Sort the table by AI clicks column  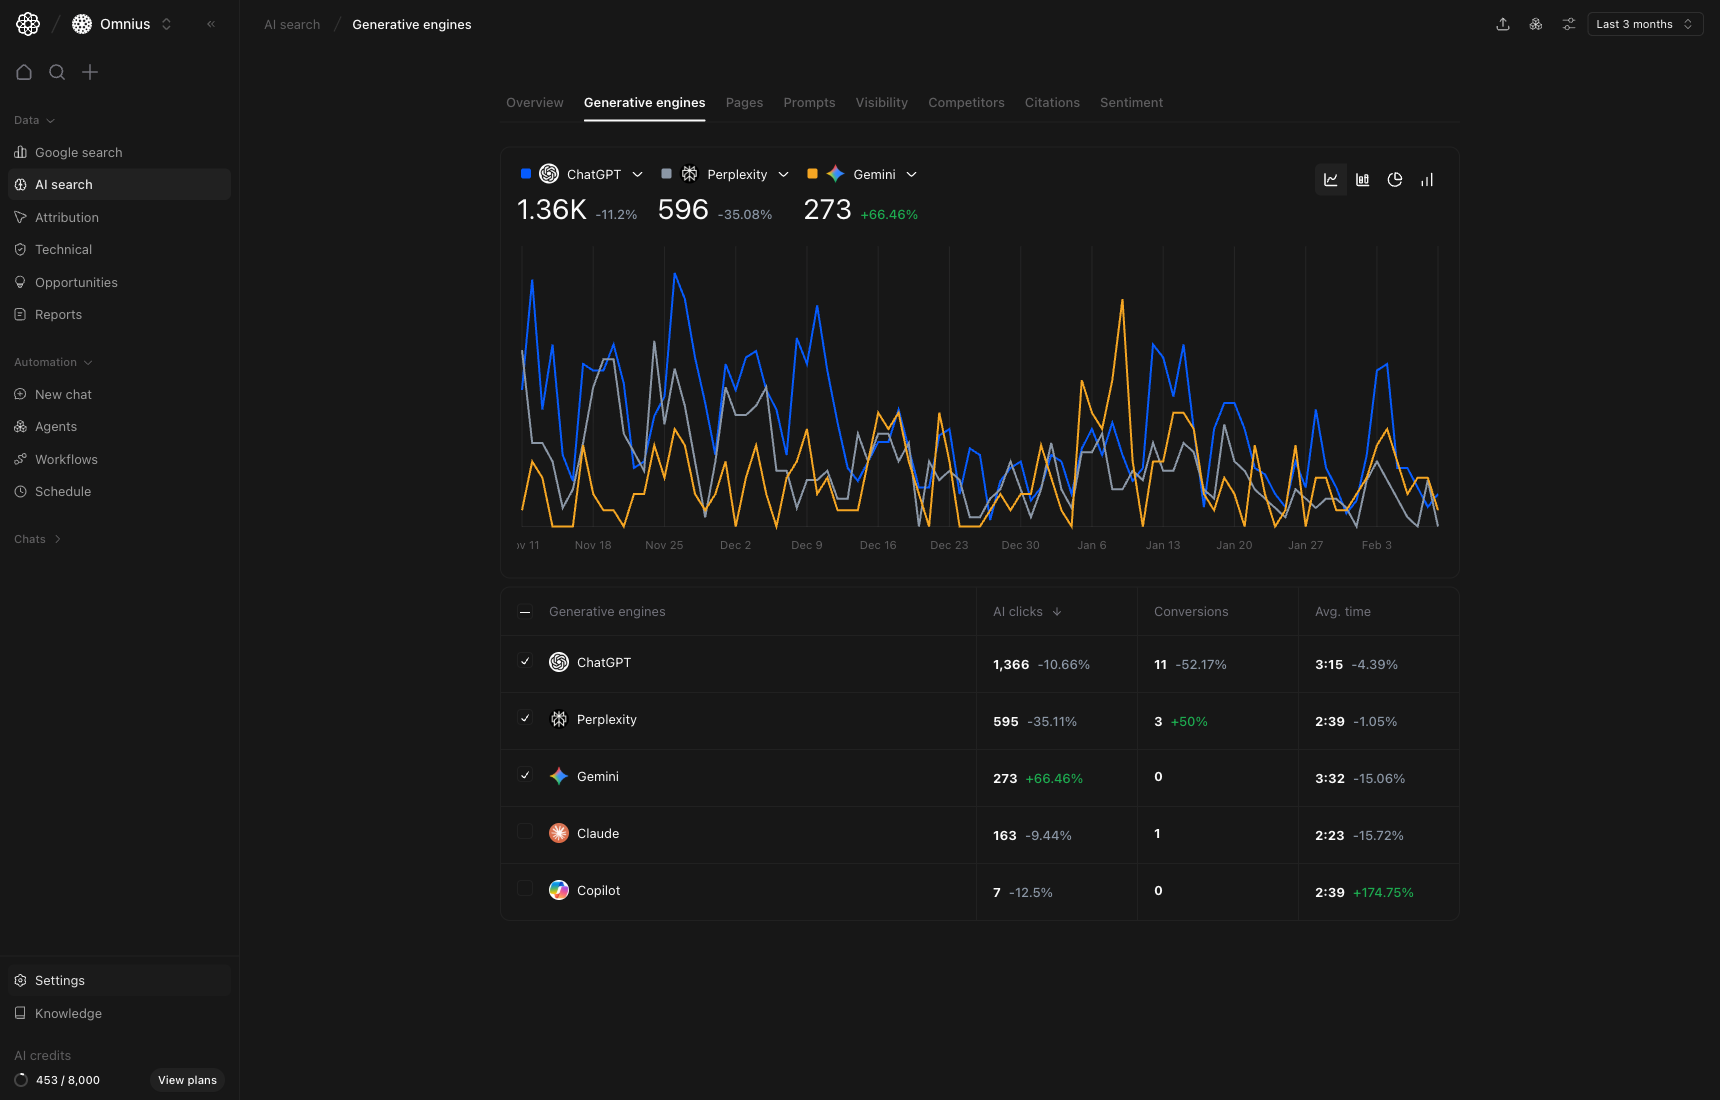coord(1026,611)
